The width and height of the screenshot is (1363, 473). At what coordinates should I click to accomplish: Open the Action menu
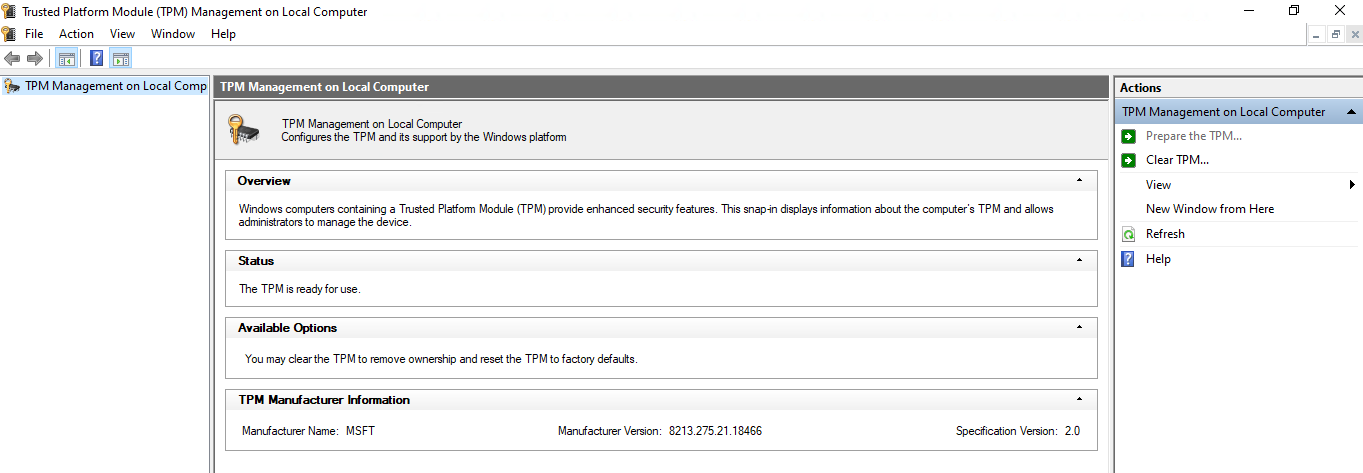pyautogui.click(x=76, y=34)
